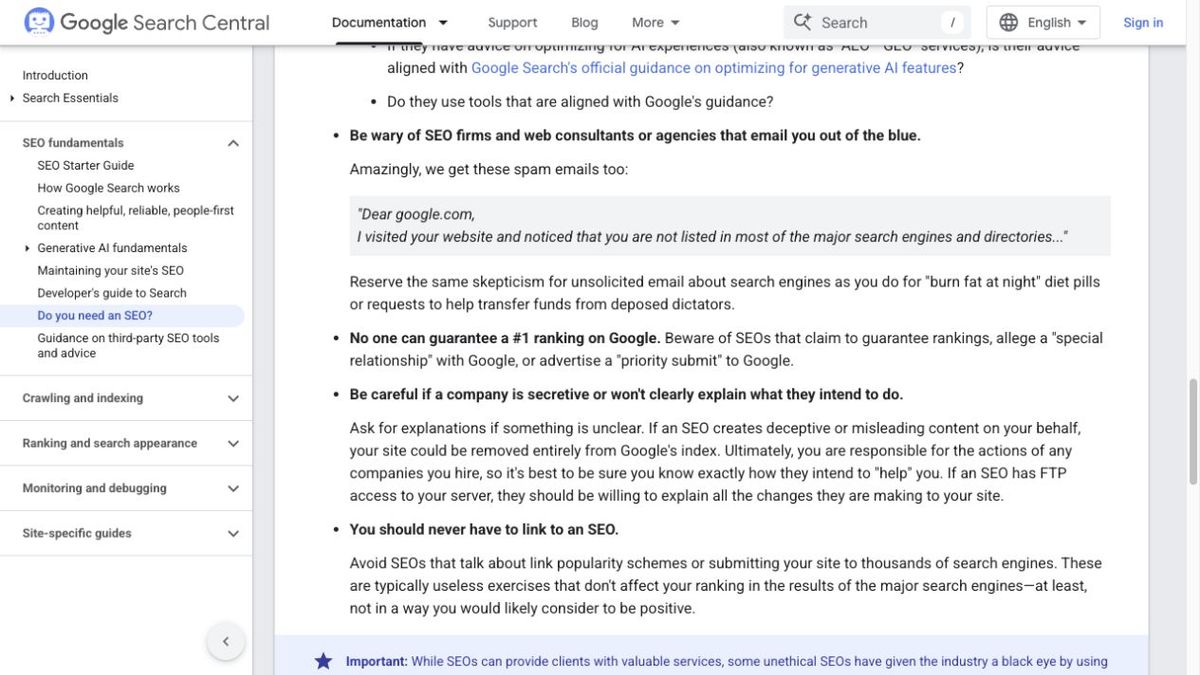Click the Google Search Central title text

(165, 22)
